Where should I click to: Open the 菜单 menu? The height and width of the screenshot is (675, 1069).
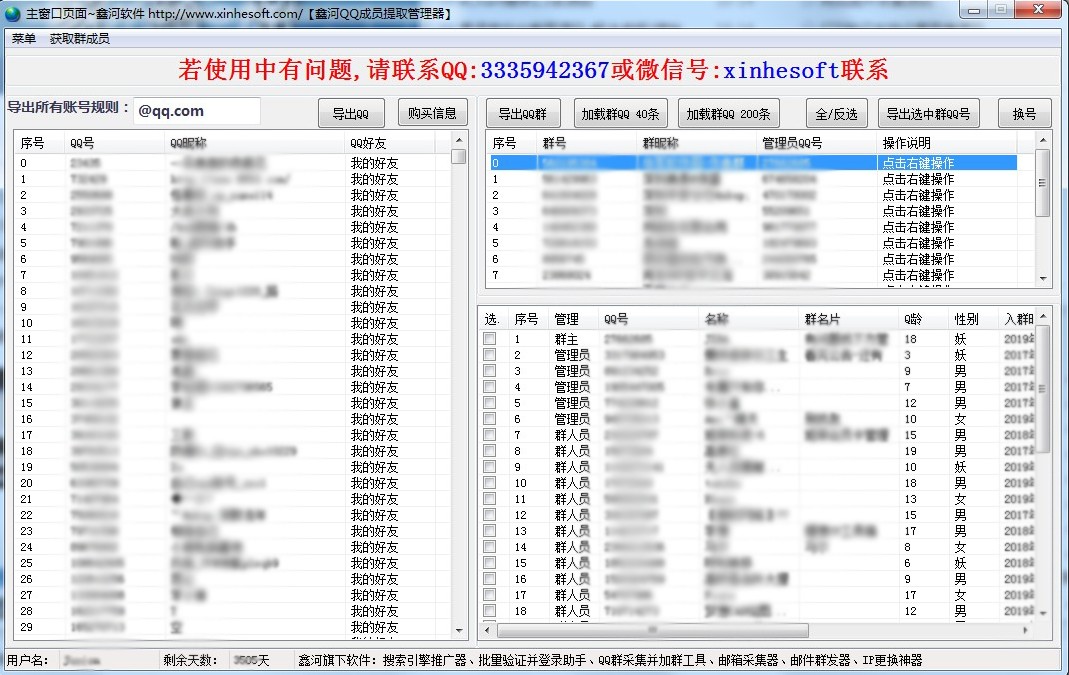click(x=24, y=39)
